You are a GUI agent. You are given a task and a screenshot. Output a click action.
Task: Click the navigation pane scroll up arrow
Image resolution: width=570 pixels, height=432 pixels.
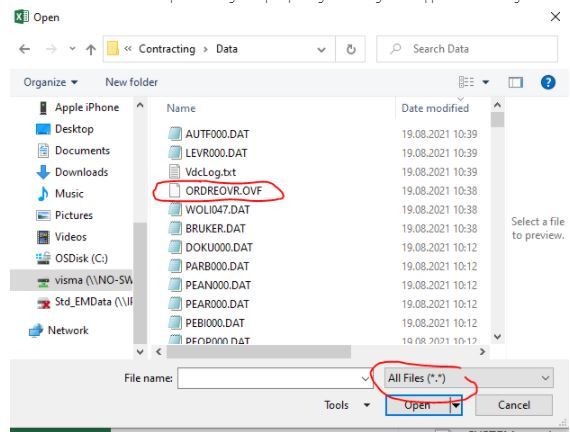140,106
